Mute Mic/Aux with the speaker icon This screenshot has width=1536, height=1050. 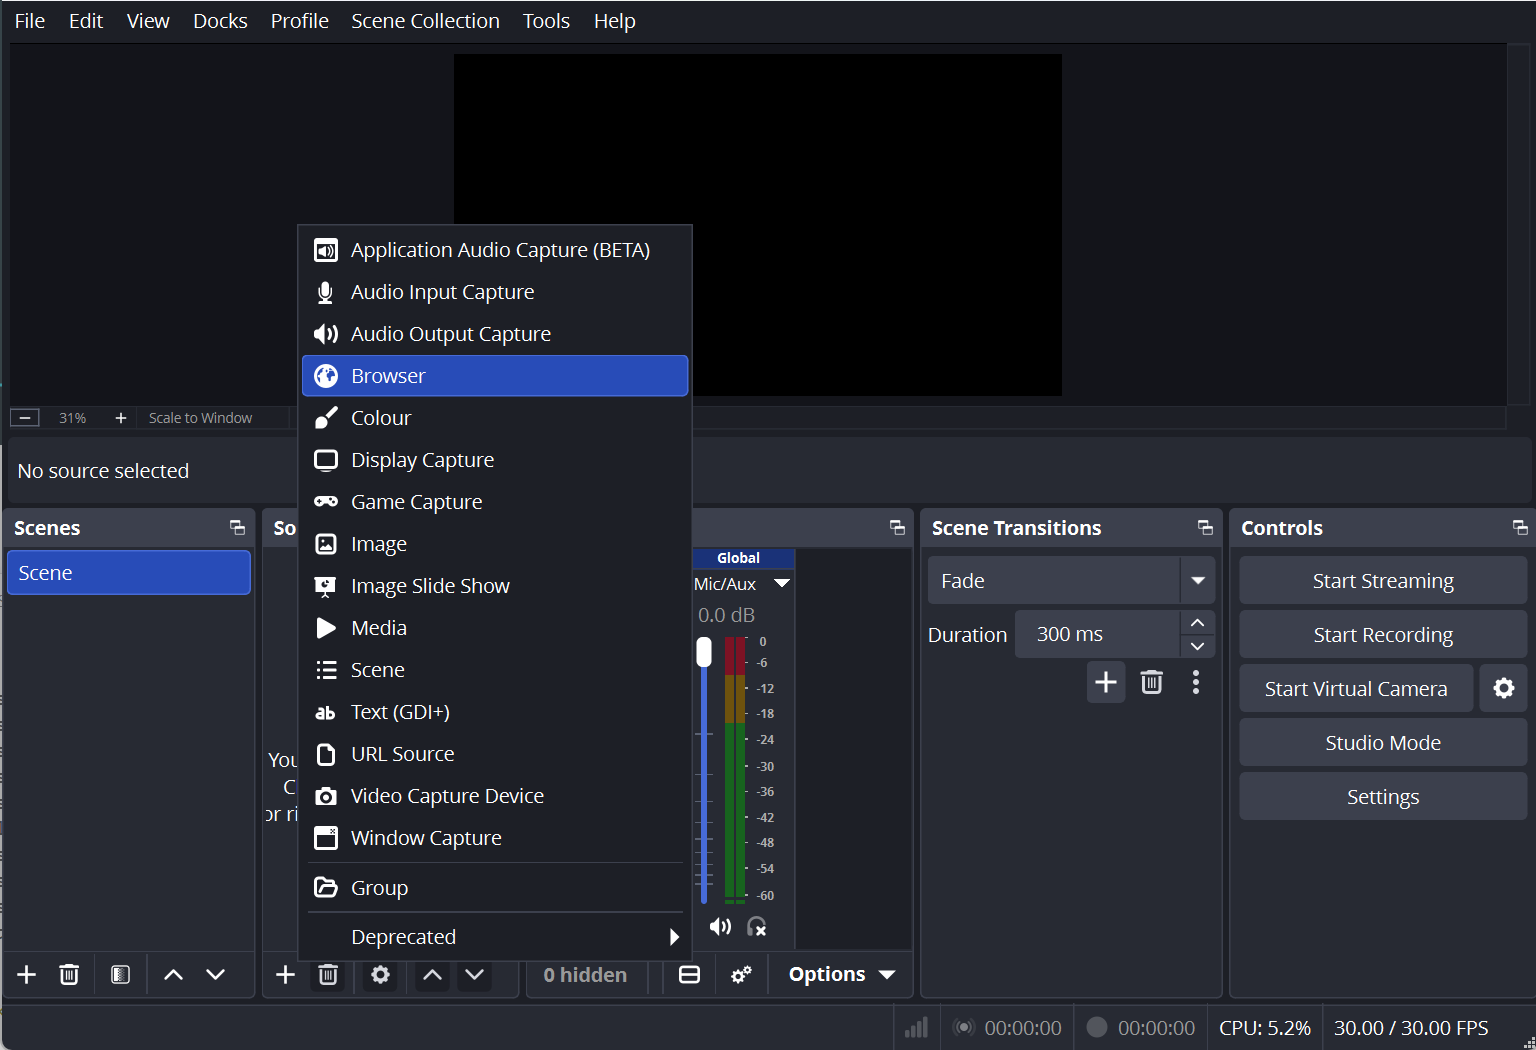coord(719,926)
